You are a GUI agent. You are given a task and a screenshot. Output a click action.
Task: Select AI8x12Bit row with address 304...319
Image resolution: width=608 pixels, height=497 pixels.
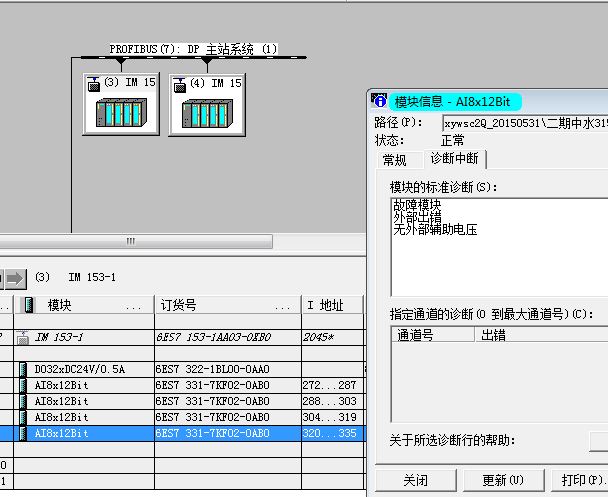coord(181,418)
